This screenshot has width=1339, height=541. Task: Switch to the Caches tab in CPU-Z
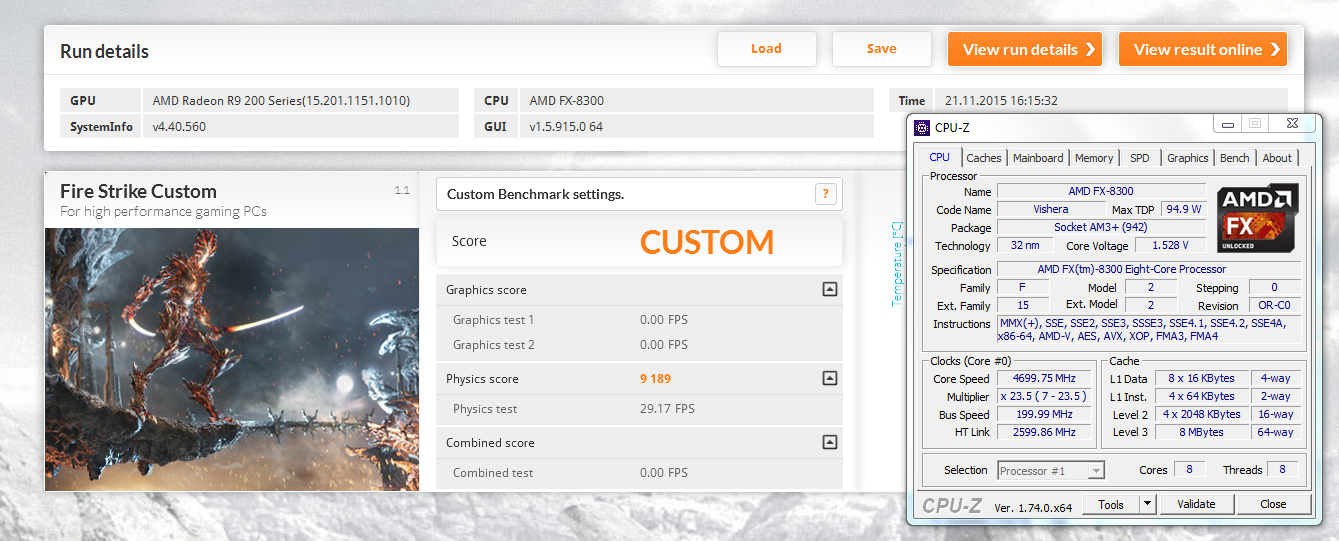click(x=984, y=158)
